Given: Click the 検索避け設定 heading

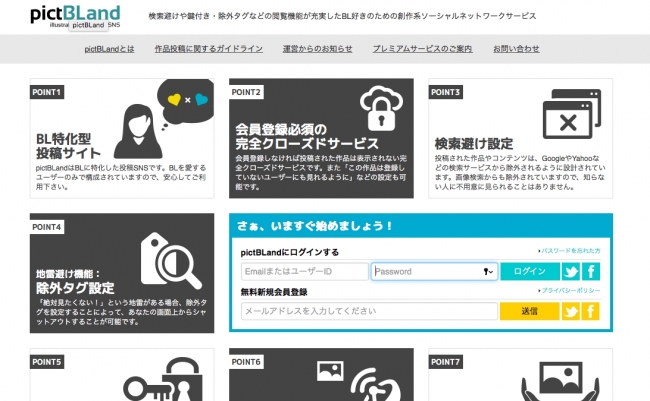Looking at the screenshot, I should [x=474, y=144].
